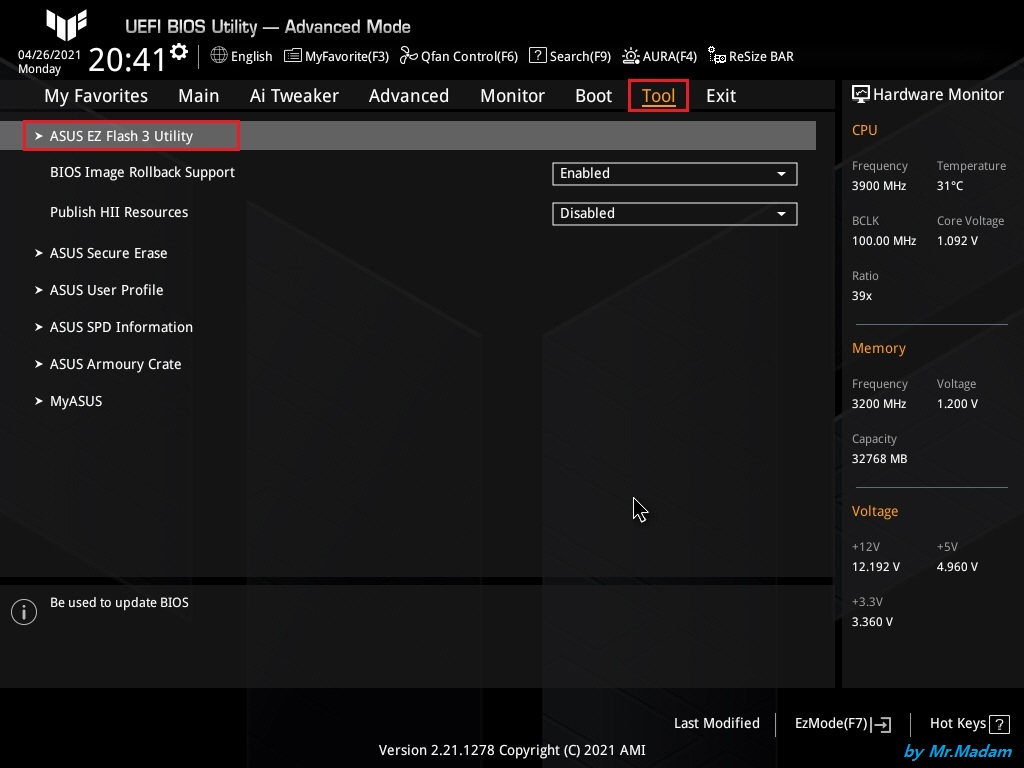Open the Exit tab

click(721, 96)
